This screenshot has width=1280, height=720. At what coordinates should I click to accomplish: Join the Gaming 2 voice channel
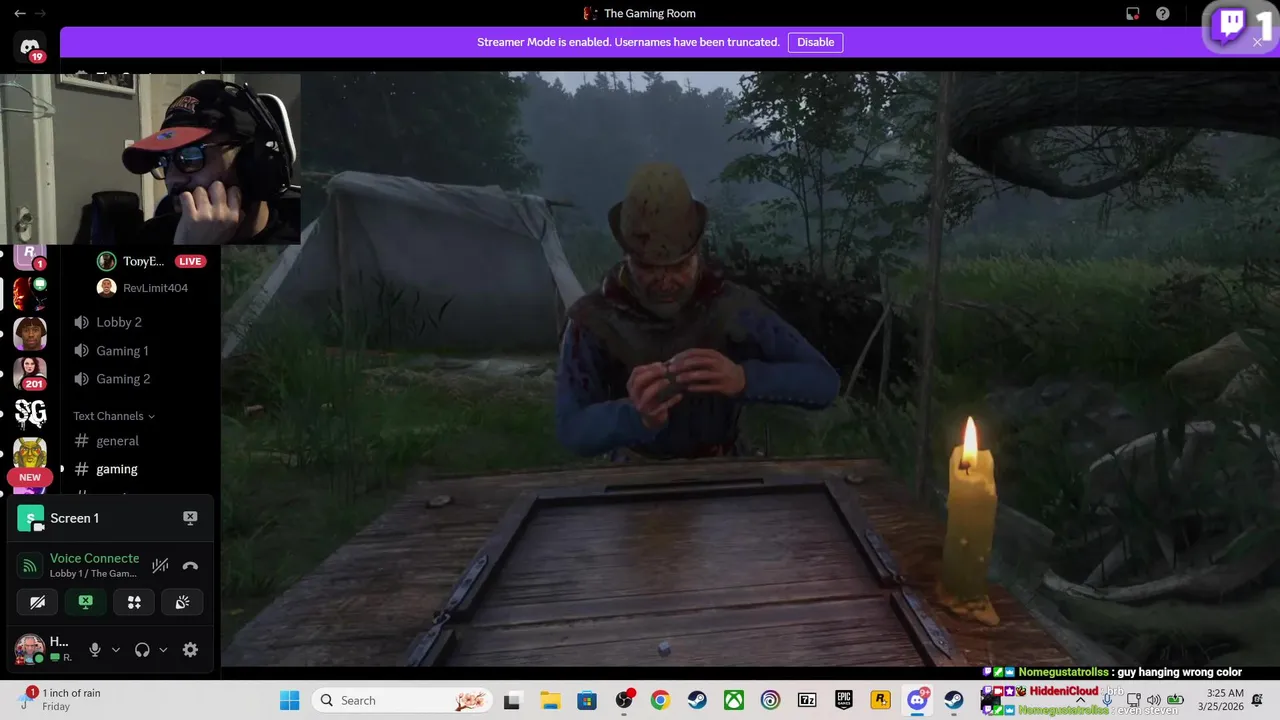[x=123, y=379]
